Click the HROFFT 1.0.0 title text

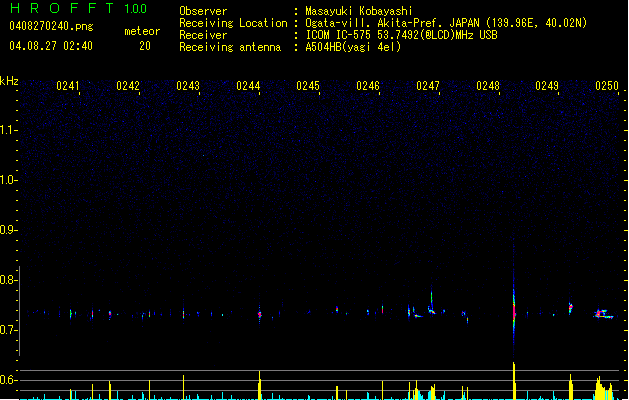[x=78, y=8]
